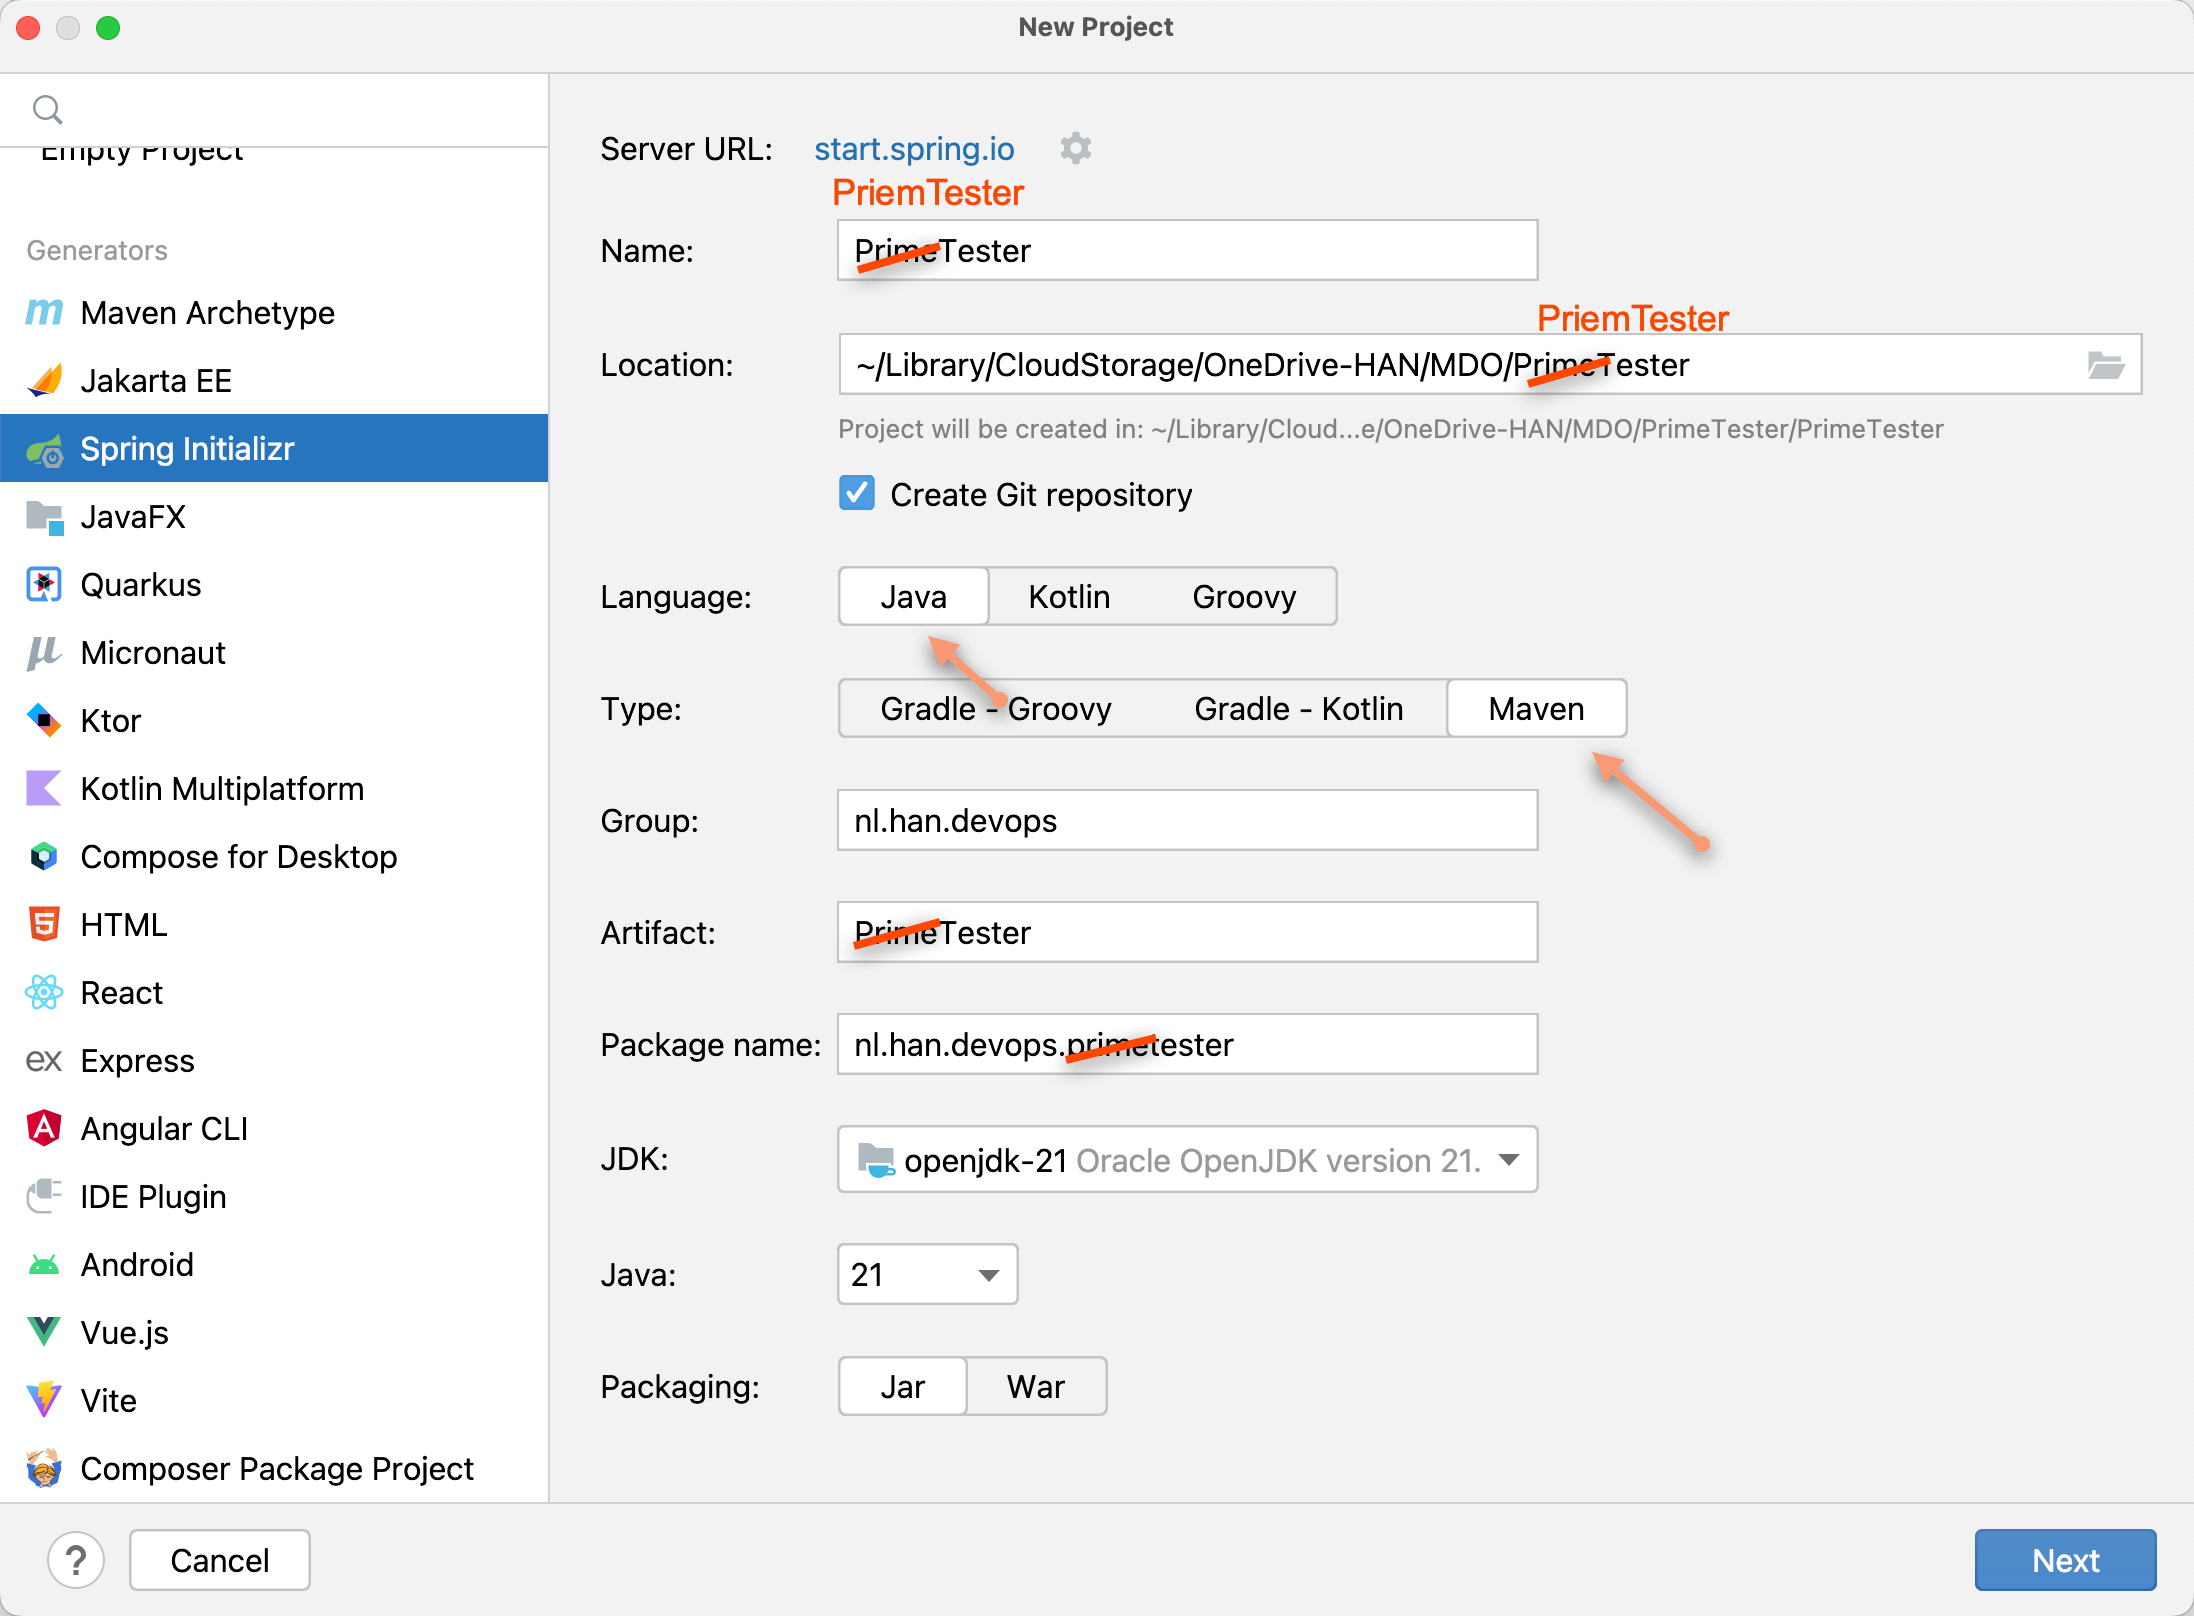Image resolution: width=2194 pixels, height=1616 pixels.
Task: Select React generator label
Action: [122, 993]
